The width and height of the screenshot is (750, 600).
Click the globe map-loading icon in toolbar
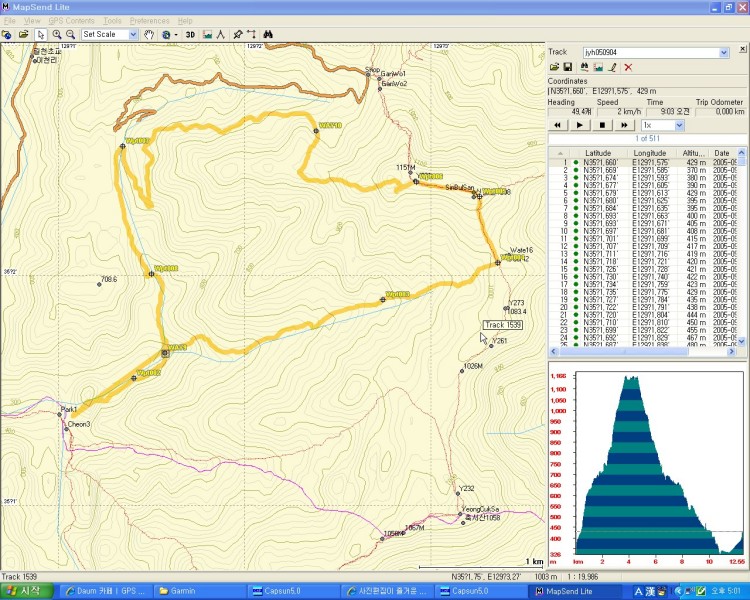click(x=7, y=34)
